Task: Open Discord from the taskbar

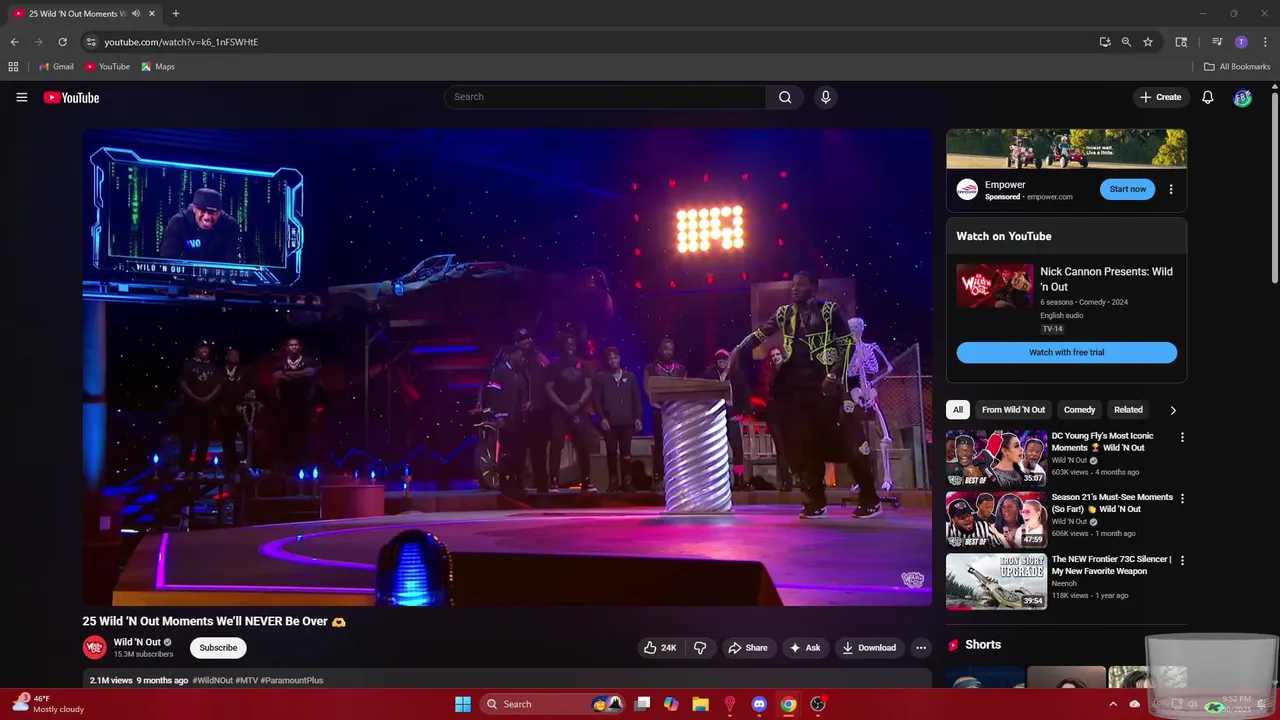Action: (x=759, y=704)
